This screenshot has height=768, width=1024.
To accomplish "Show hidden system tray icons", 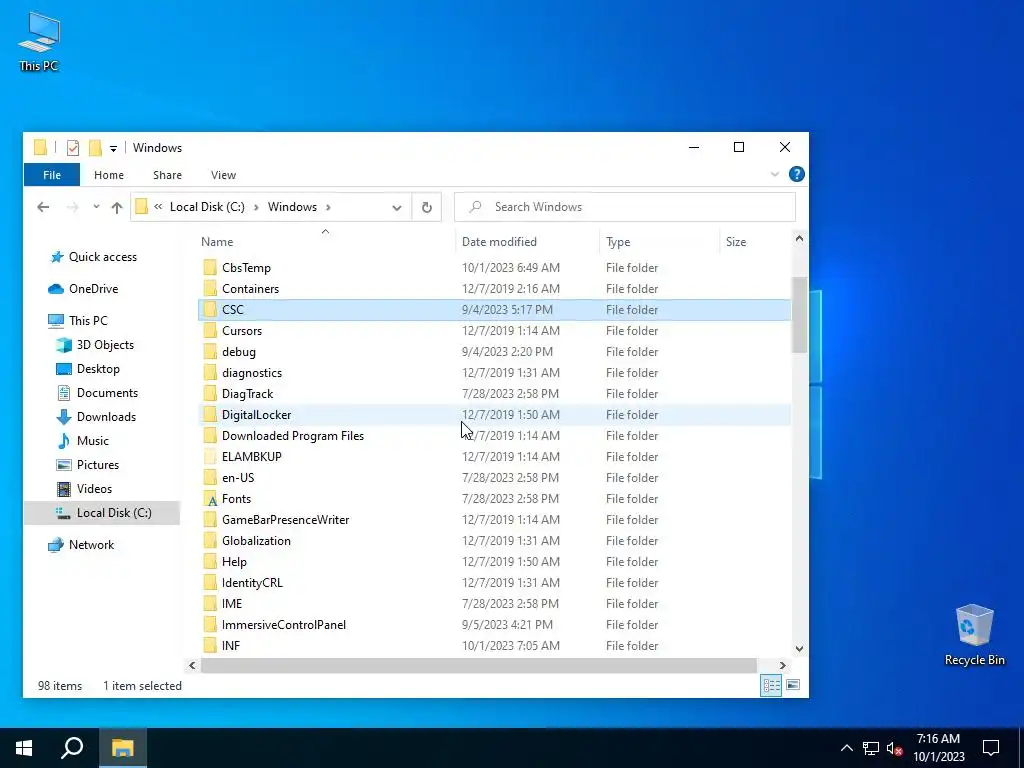I will click(846, 748).
